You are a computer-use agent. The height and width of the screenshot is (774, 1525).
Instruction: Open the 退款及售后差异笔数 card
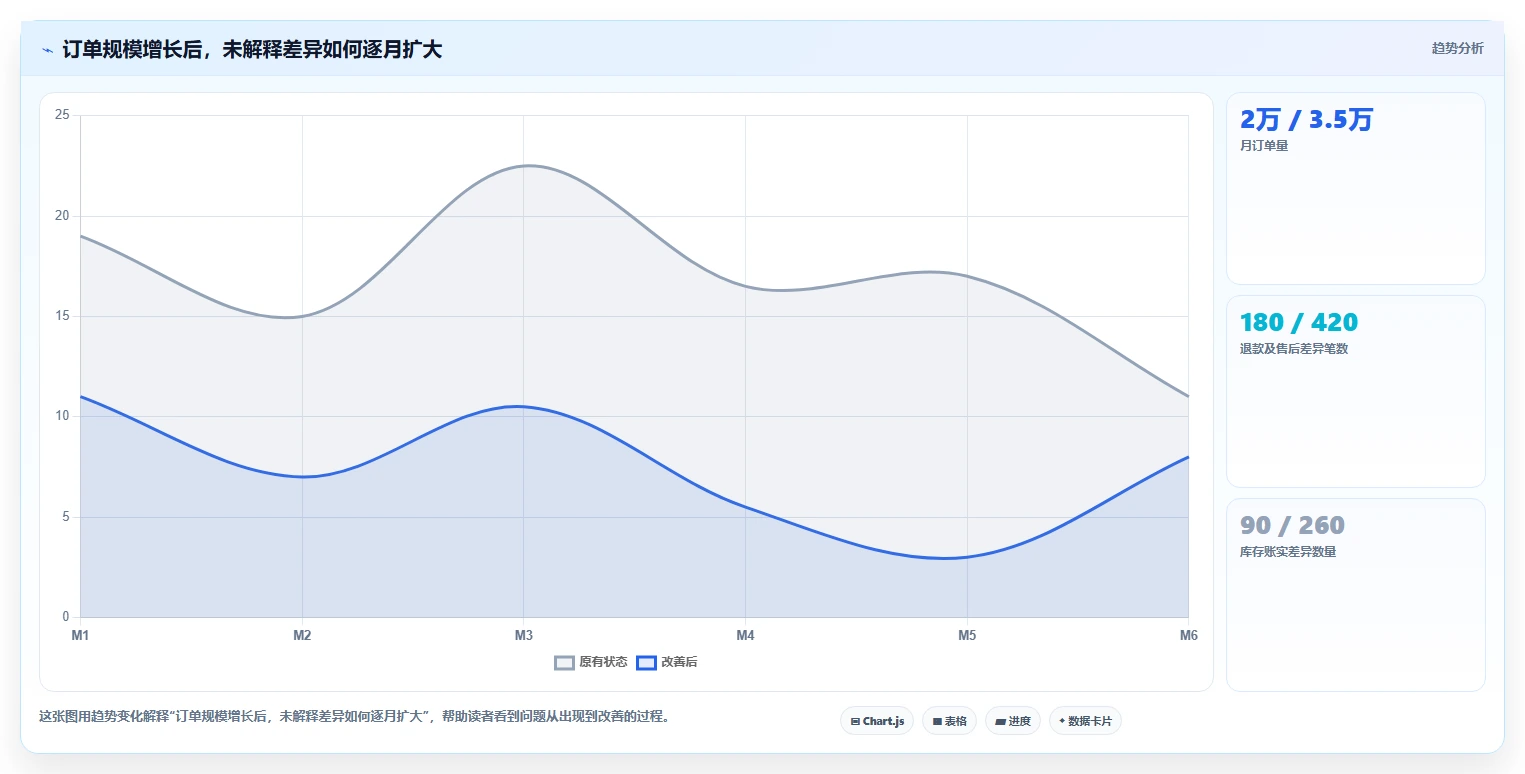[1355, 391]
